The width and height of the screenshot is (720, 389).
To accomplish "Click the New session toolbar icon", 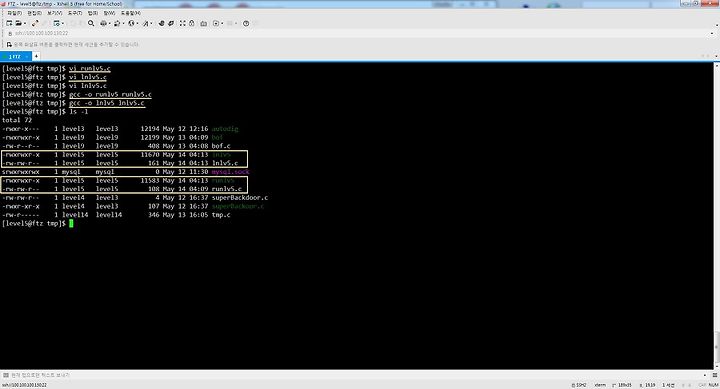I will 9,23.
